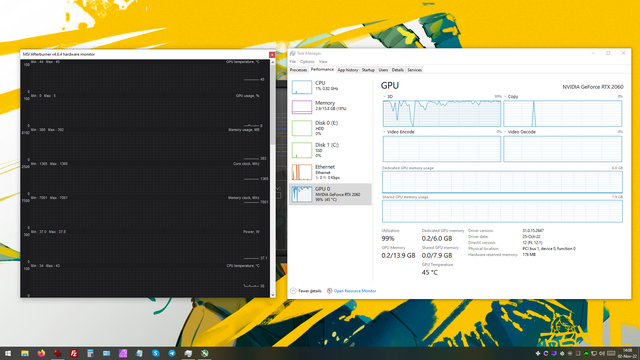The width and height of the screenshot is (640, 360).
Task: Click the Dedicated GPU memory usage graph
Action: [502, 182]
